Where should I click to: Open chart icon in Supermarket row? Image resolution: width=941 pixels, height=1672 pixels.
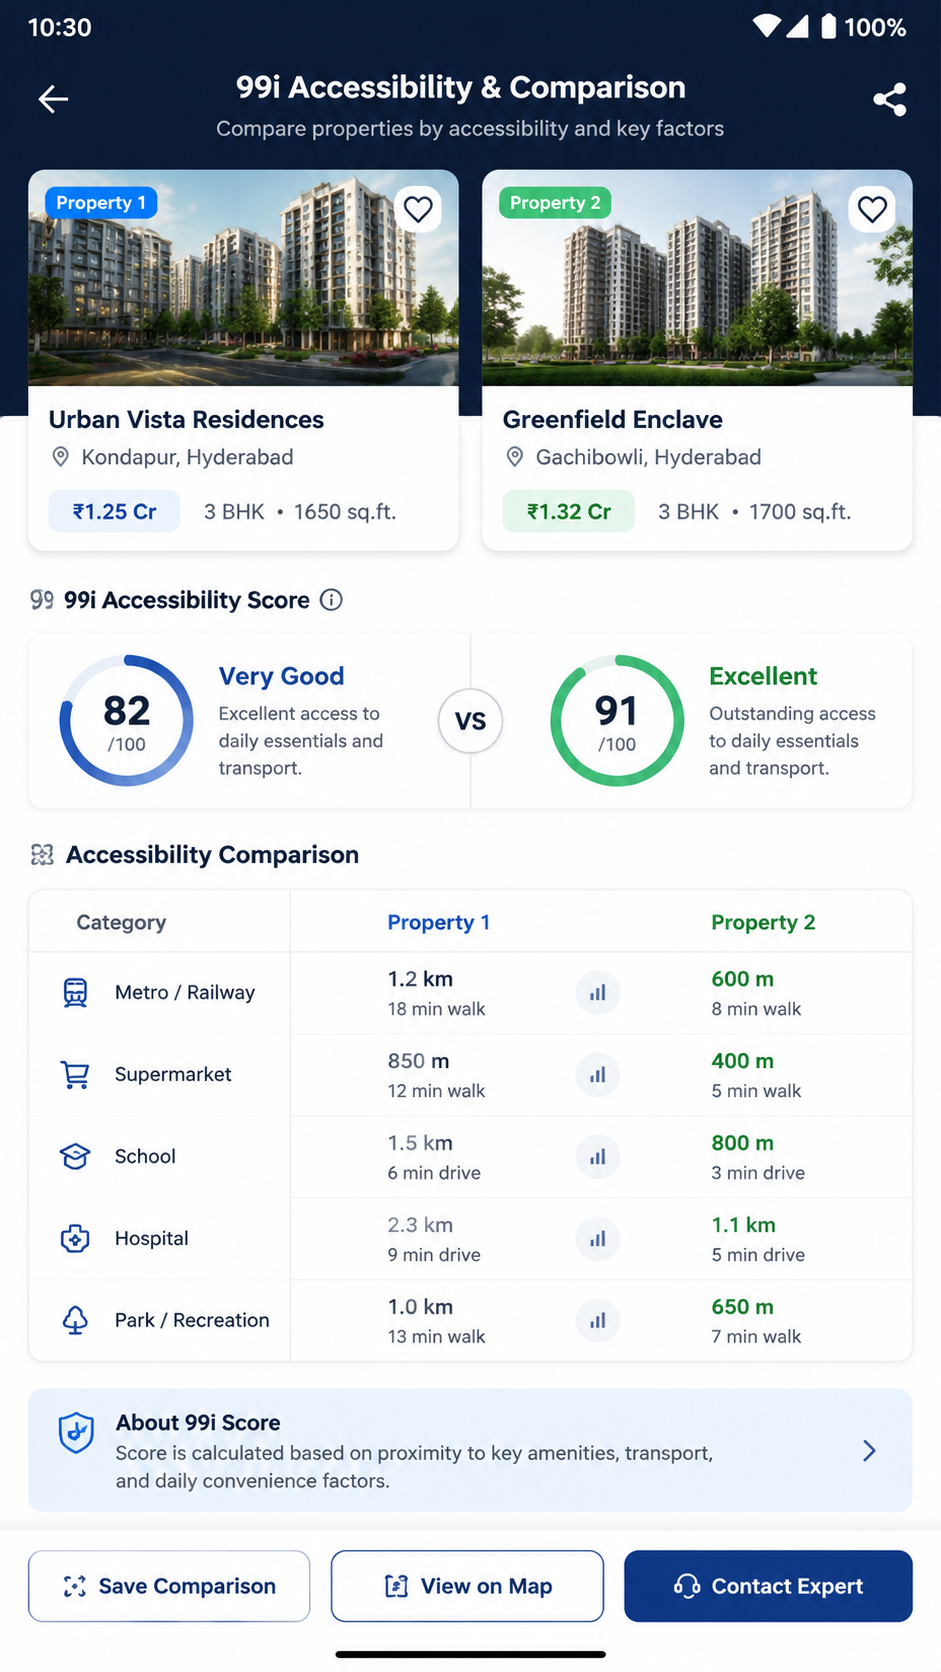click(598, 1075)
